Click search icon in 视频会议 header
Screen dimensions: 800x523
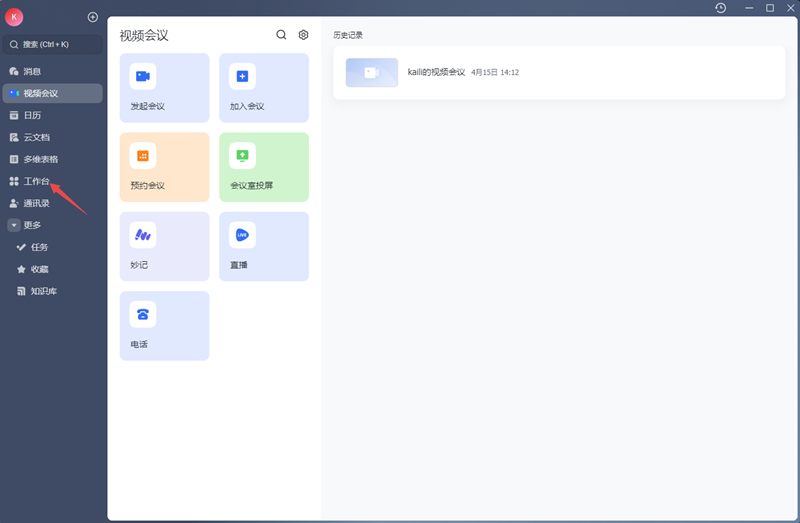[281, 35]
